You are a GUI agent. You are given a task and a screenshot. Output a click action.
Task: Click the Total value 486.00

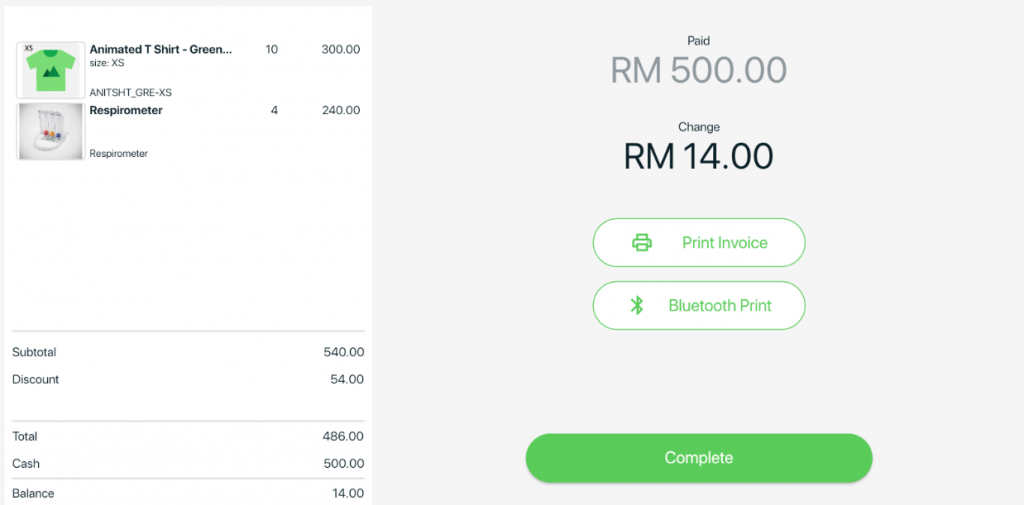344,436
